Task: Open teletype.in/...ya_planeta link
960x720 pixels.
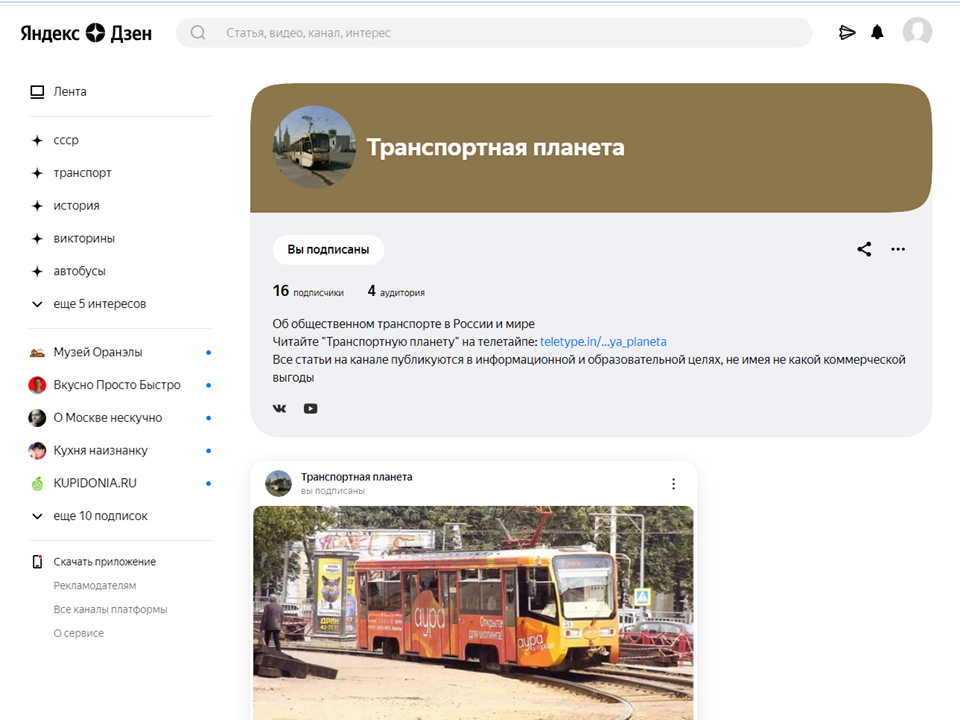Action: pos(603,342)
